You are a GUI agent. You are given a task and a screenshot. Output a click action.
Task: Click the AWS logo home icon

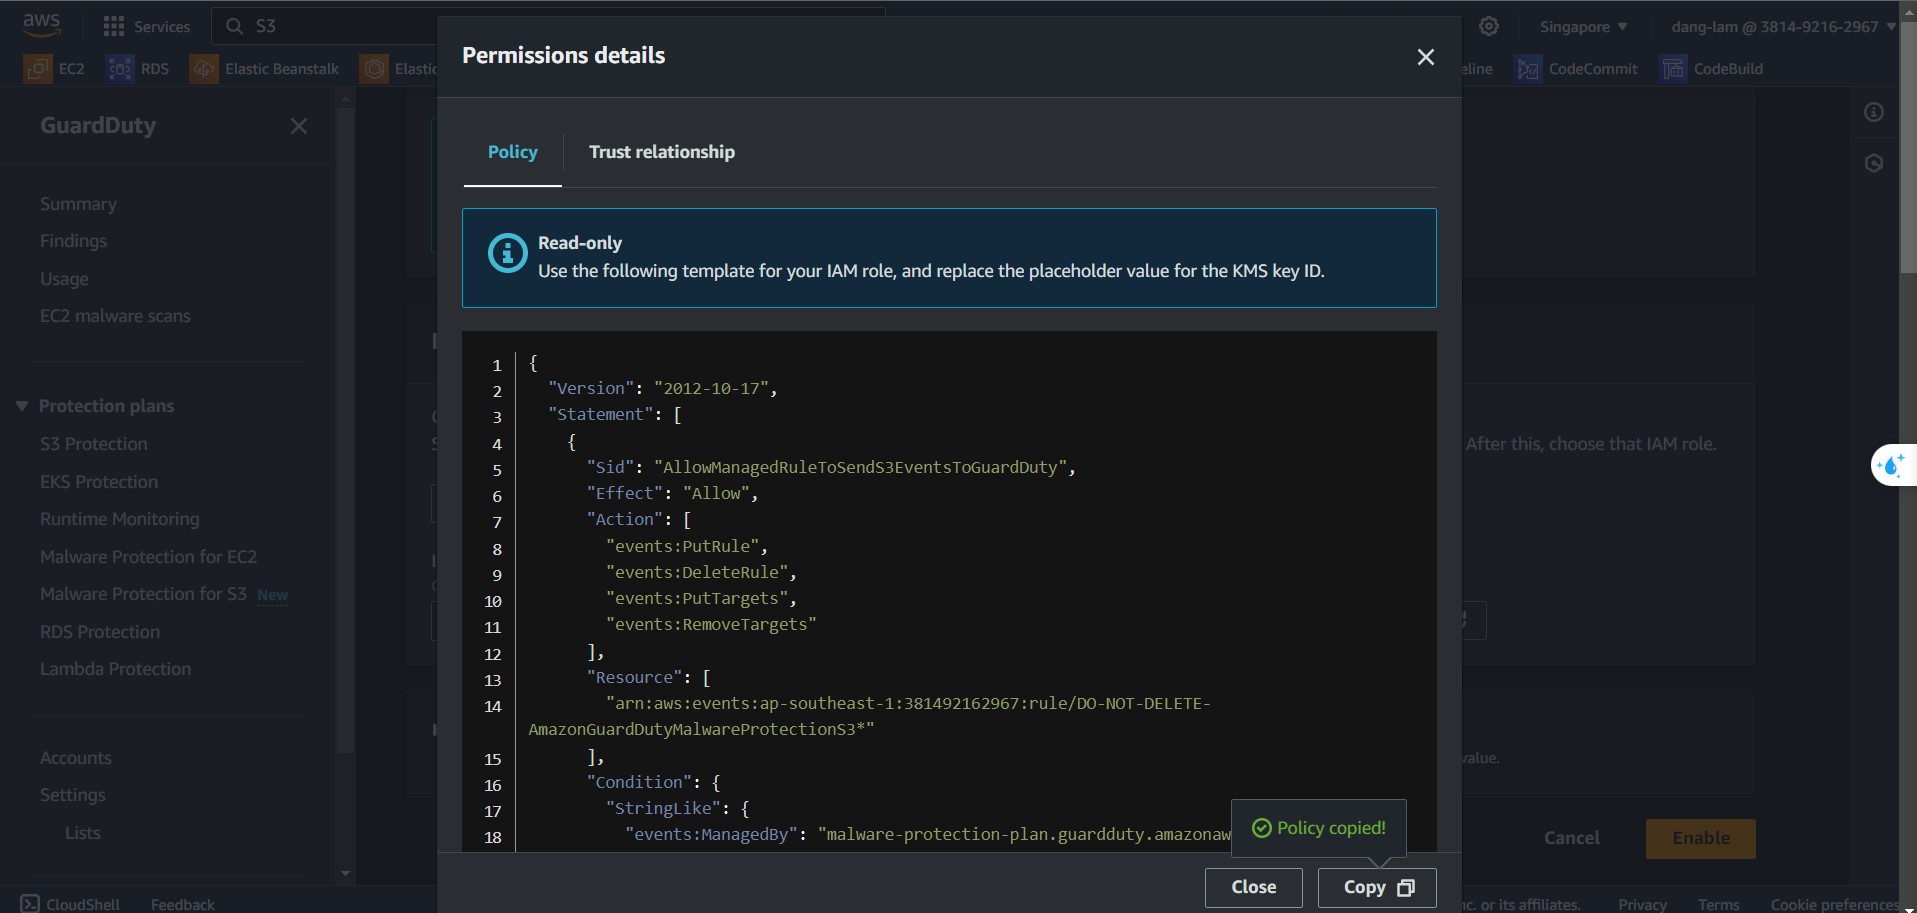pyautogui.click(x=41, y=24)
